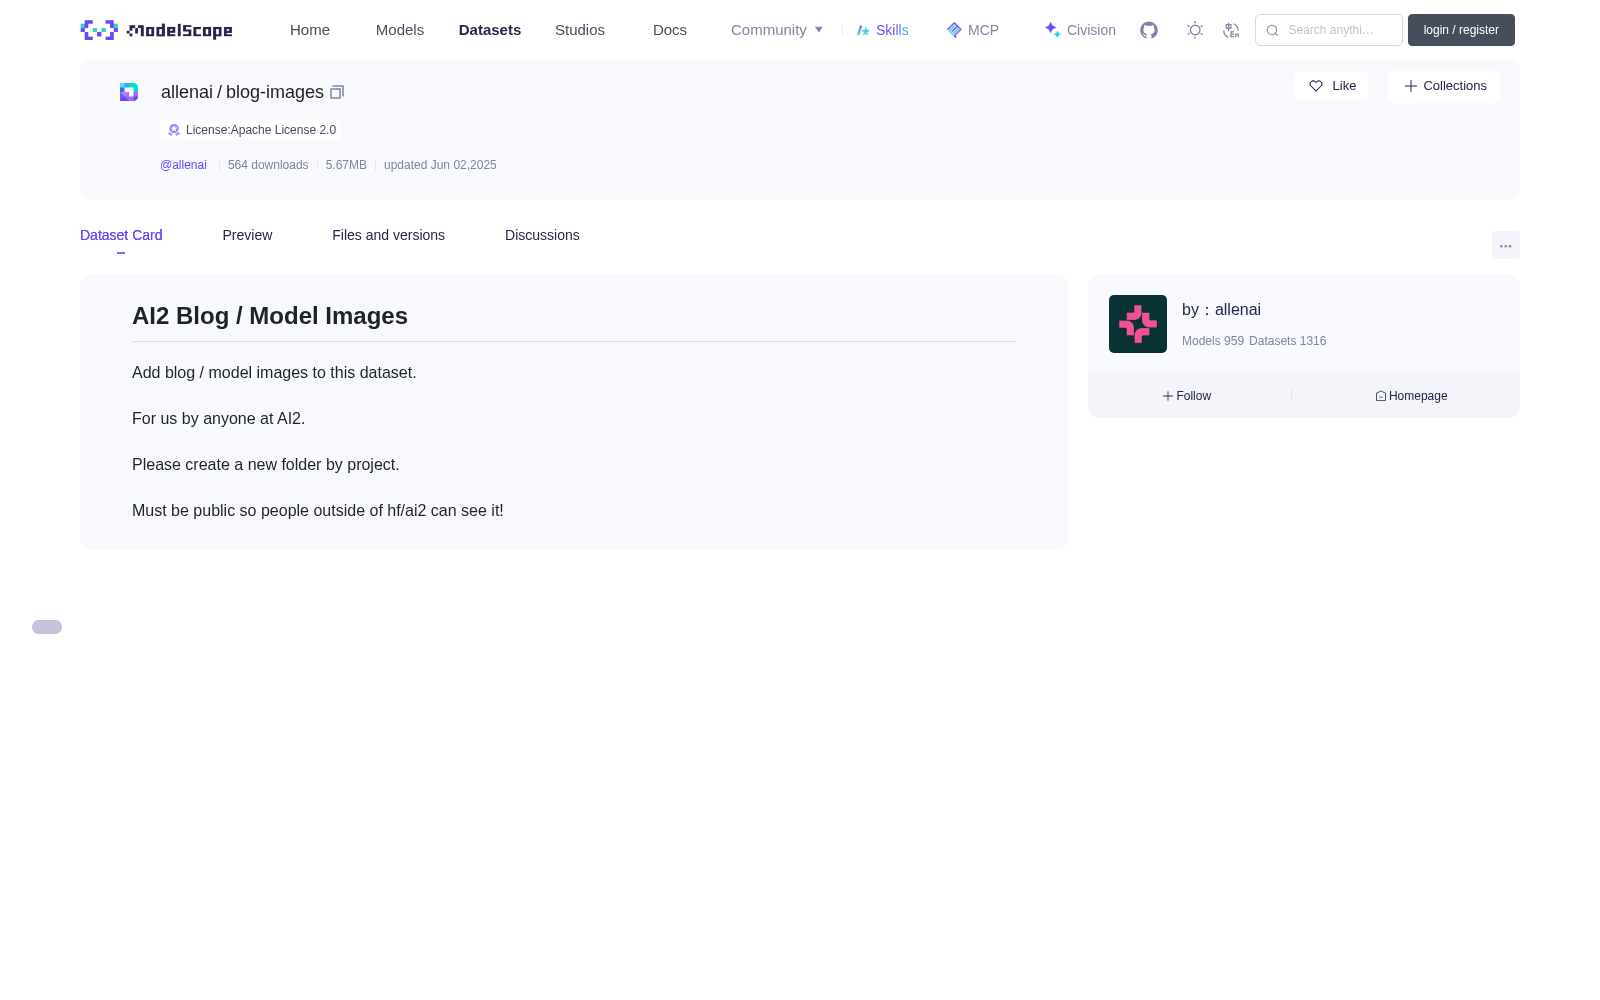Click the dataset avatar icon beside allenai
1600x1000 pixels.
pyautogui.click(x=129, y=92)
